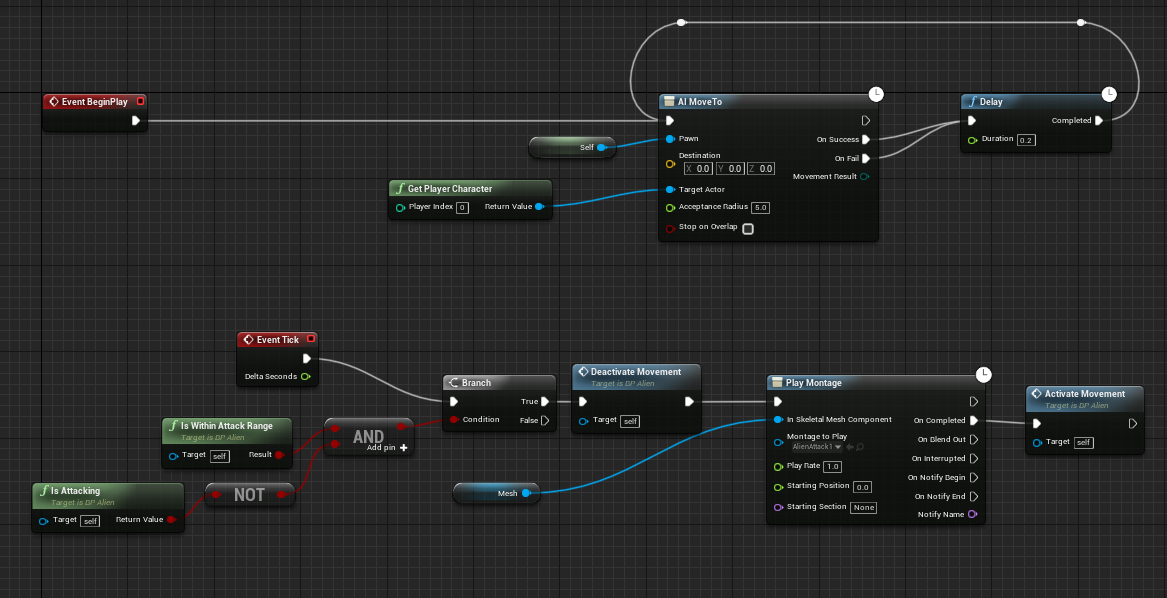
Task: Click the On Success execution pin
Action: click(866, 139)
